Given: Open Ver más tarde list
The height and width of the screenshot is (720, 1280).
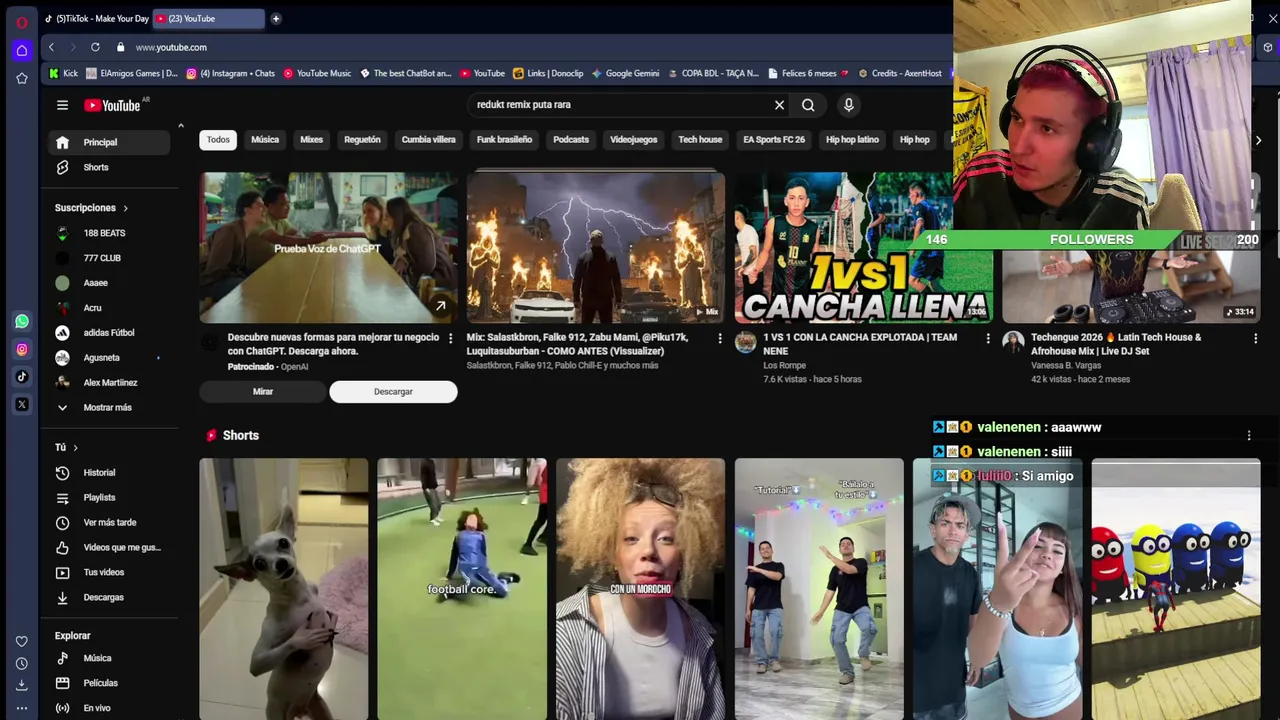Looking at the screenshot, I should [x=109, y=523].
